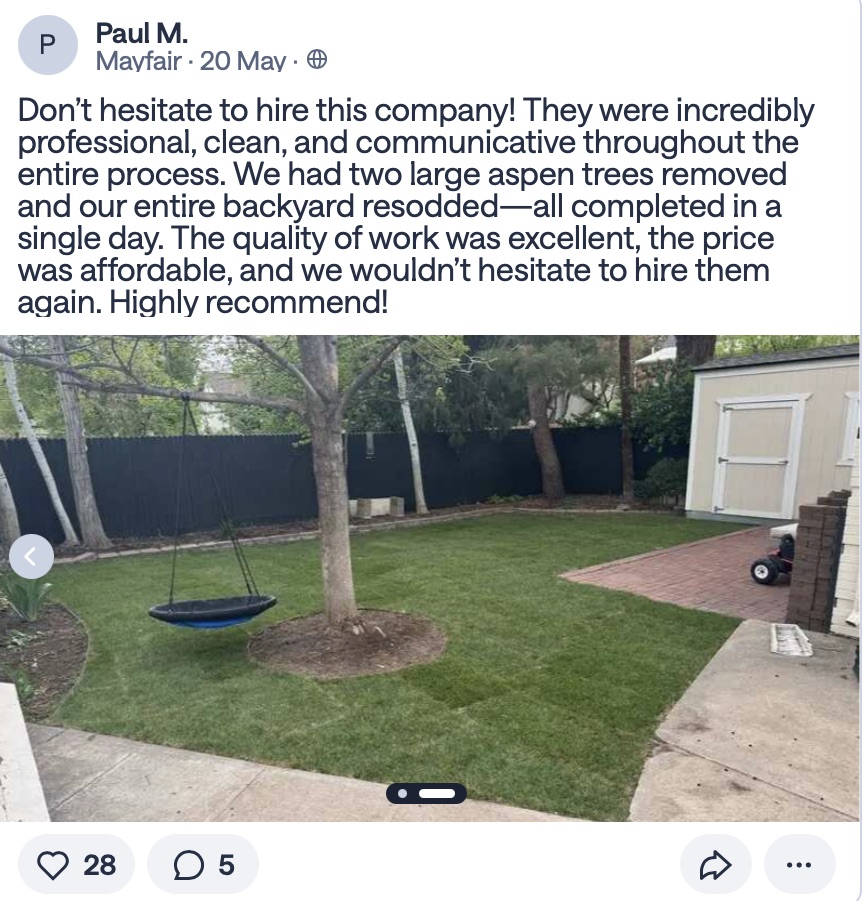Image resolution: width=867 pixels, height=901 pixels.
Task: Open the comments bubble icon
Action: (189, 865)
